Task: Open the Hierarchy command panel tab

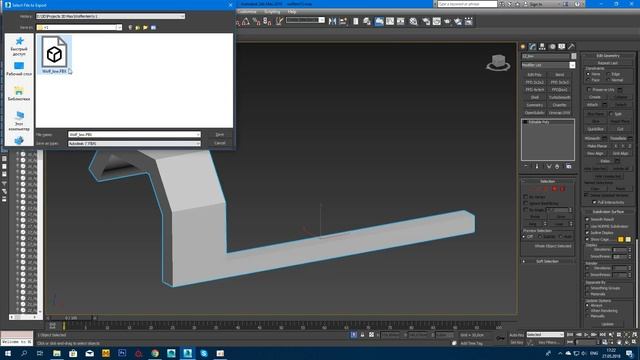Action: (x=542, y=47)
